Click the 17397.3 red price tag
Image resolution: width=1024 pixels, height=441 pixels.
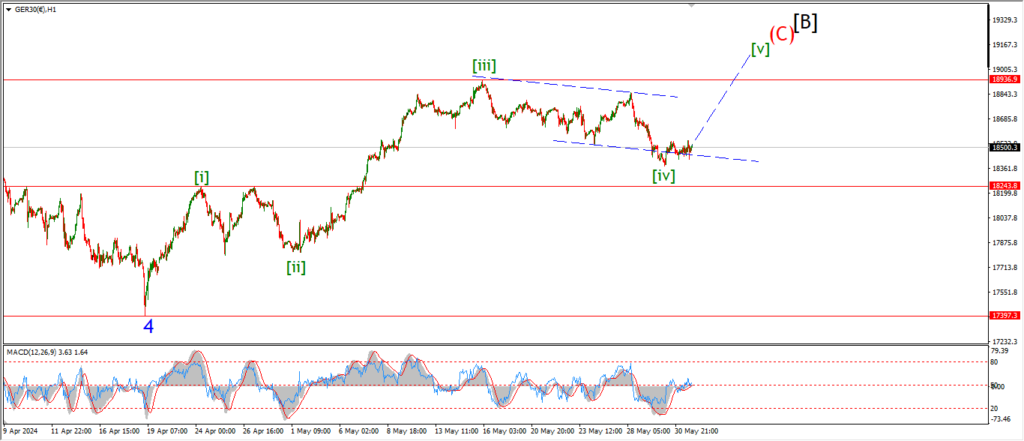(1004, 315)
